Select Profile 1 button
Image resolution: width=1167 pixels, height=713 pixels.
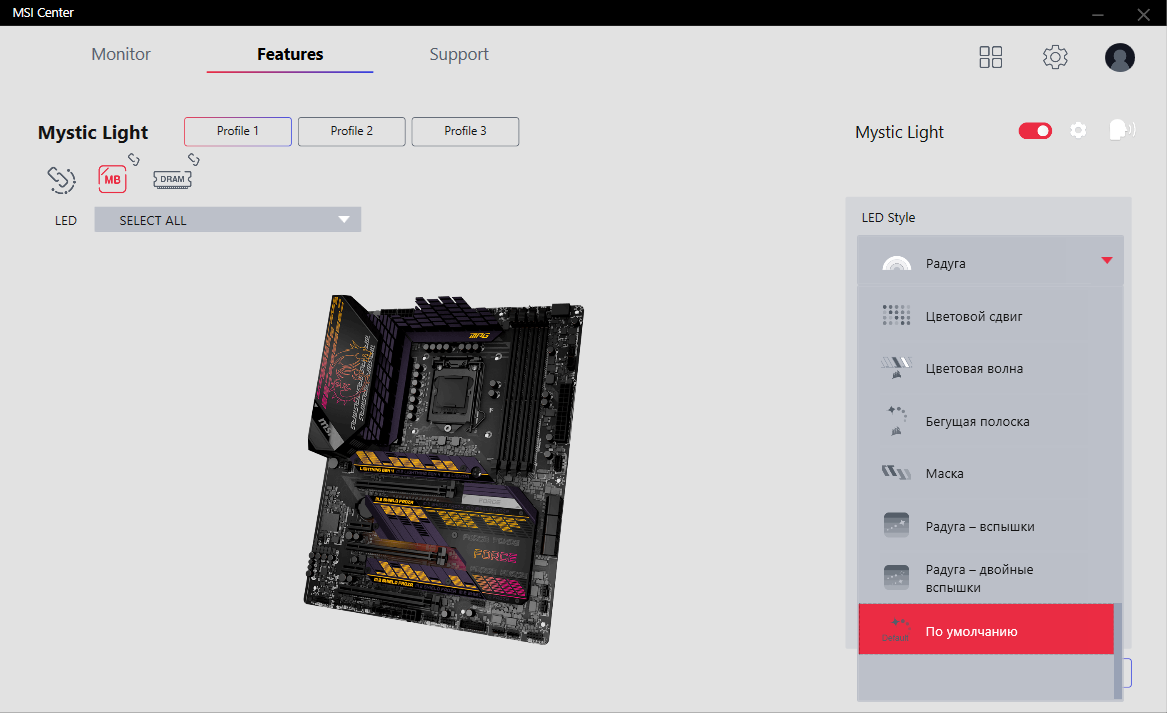click(x=238, y=131)
